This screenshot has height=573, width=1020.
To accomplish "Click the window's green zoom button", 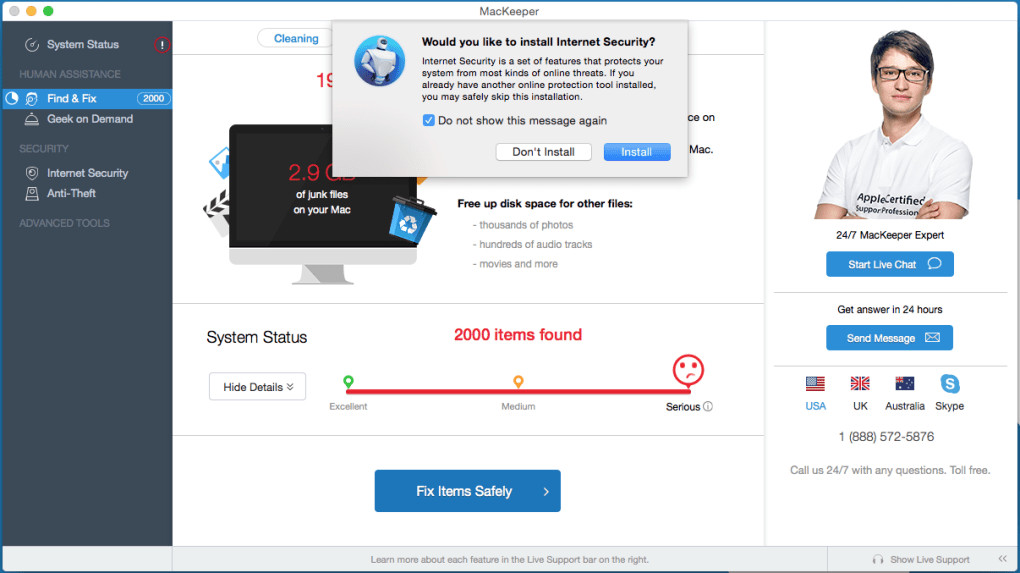I will click(x=48, y=11).
